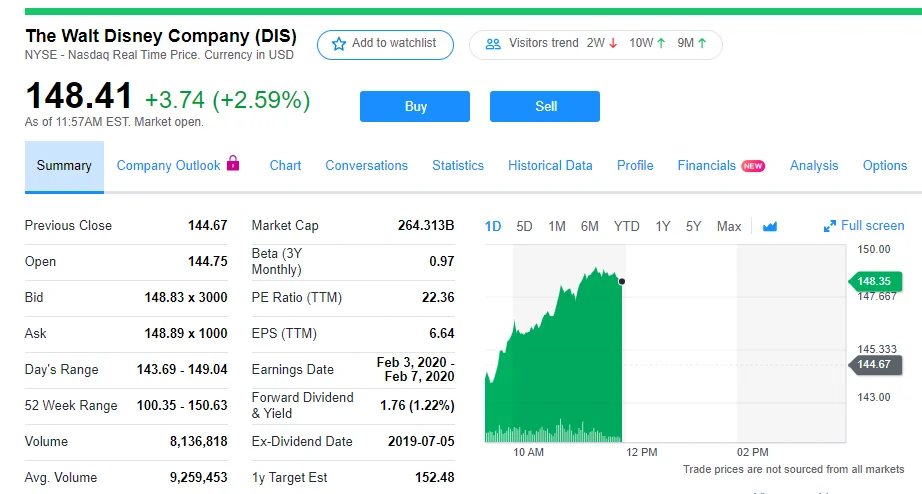922x494 pixels.
Task: Click the 9M green up arrow
Action: click(x=702, y=43)
